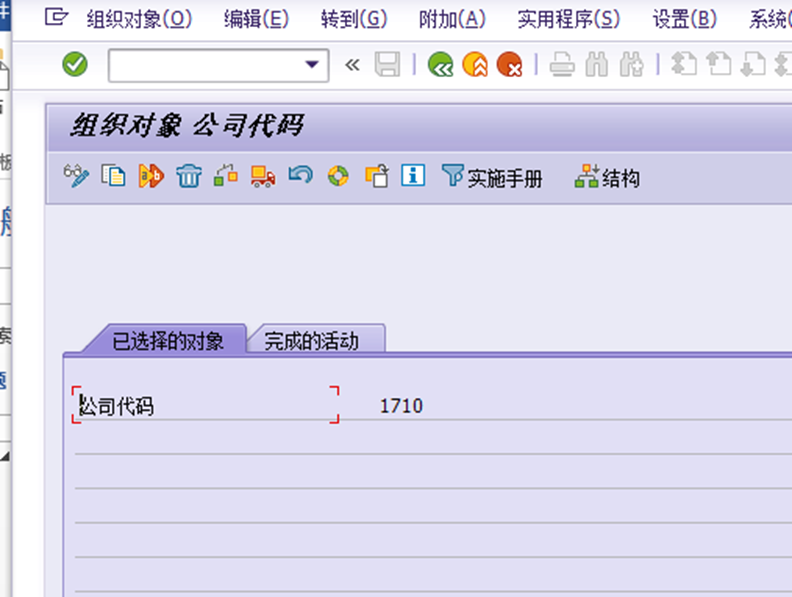Click the green Back icon
The width and height of the screenshot is (792, 597).
pyautogui.click(x=440, y=65)
